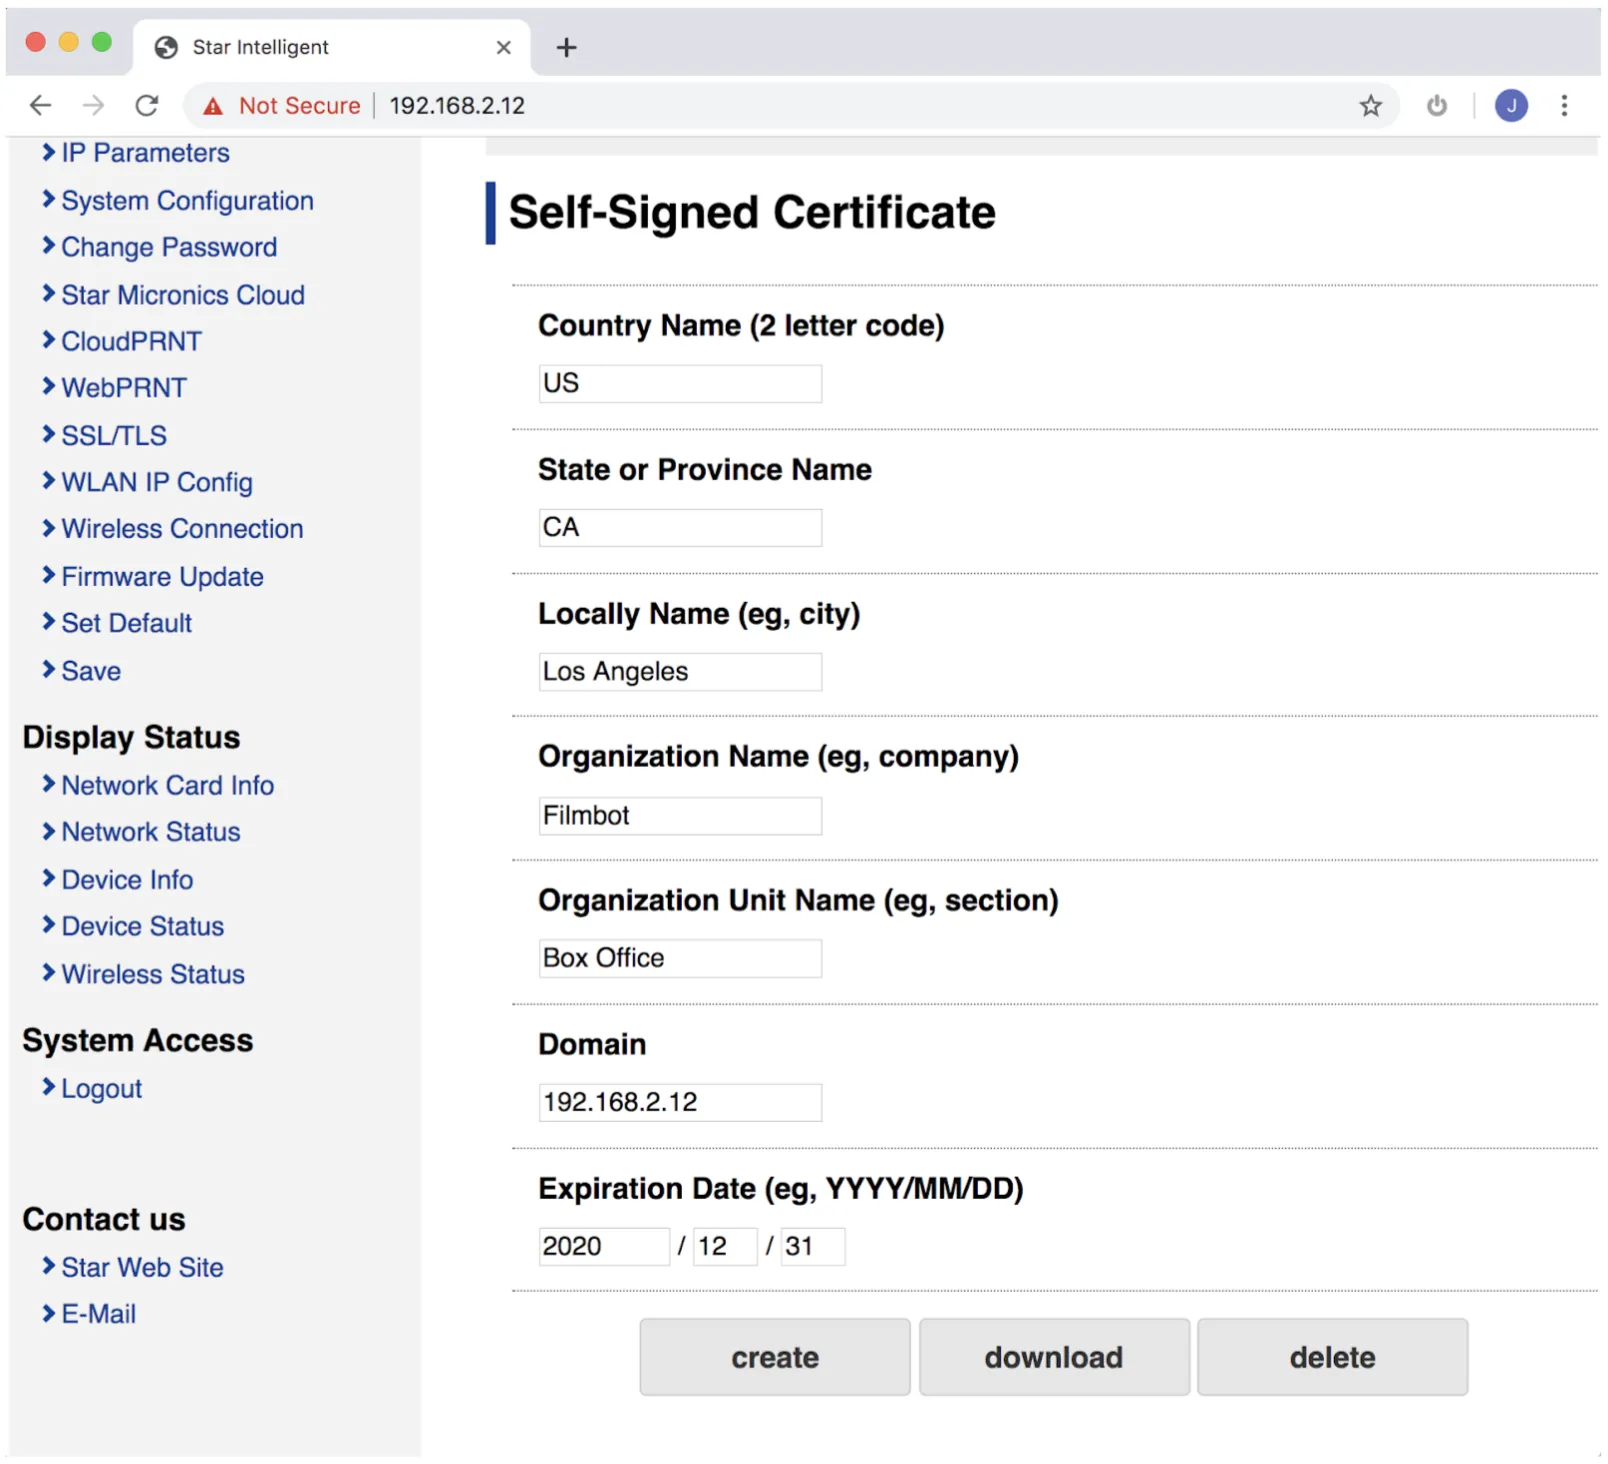The width and height of the screenshot is (1608, 1464).
Task: Click the delete button
Action: [x=1332, y=1357]
